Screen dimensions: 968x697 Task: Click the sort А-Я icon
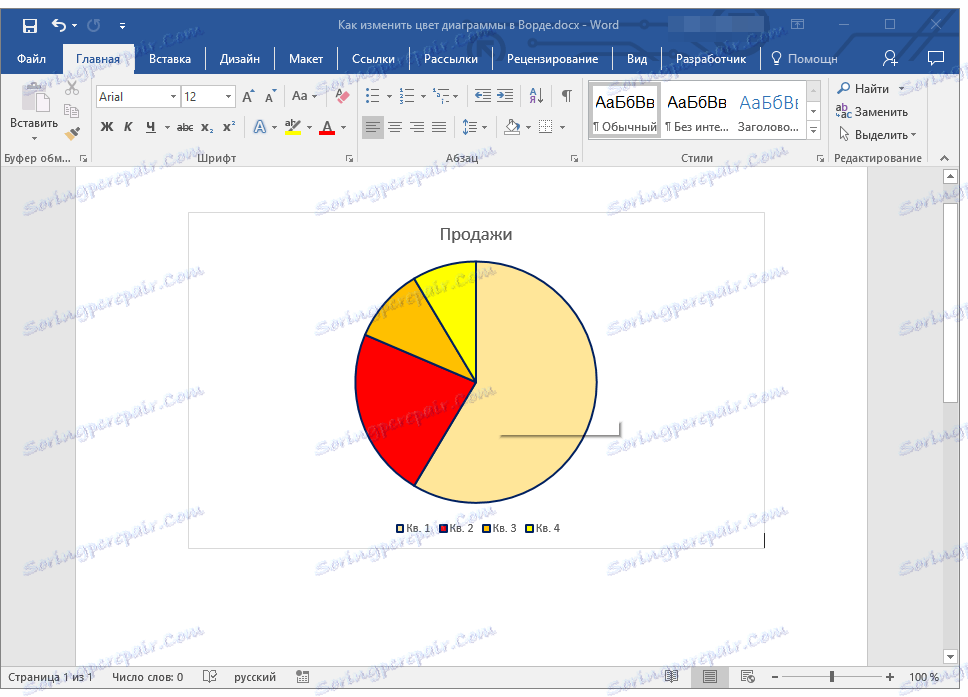pos(536,96)
